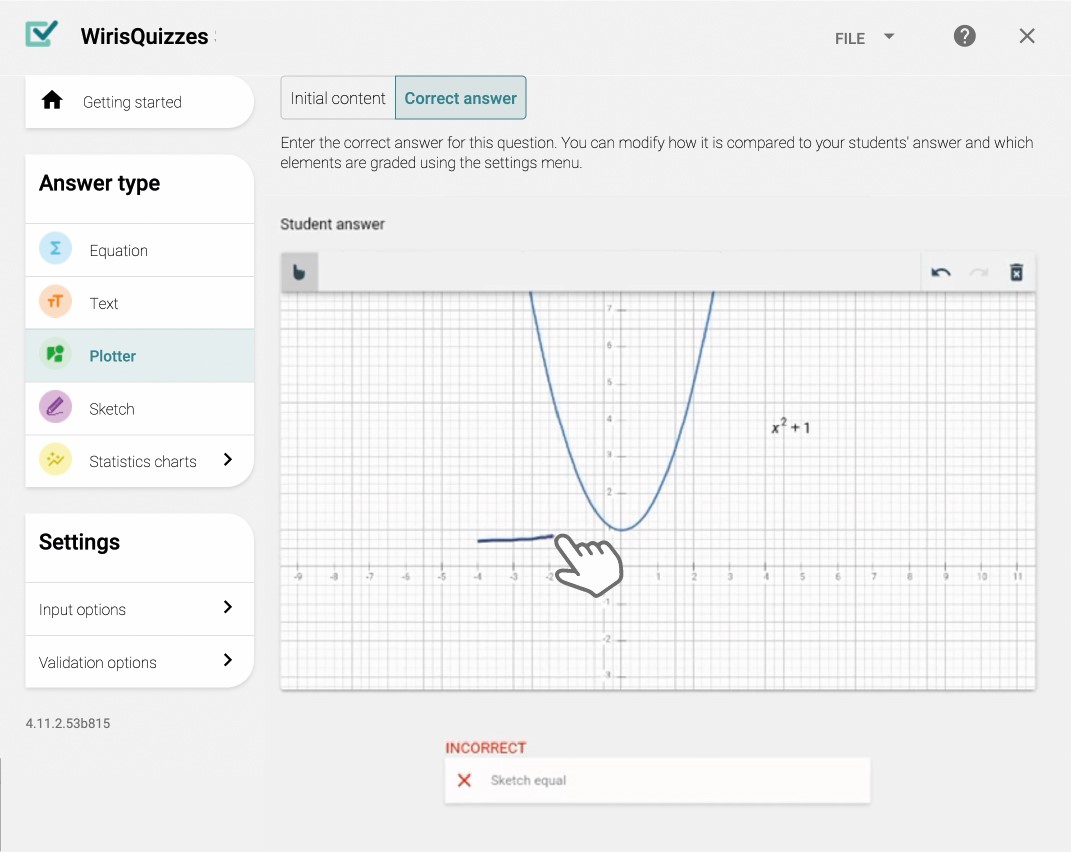The image size is (1071, 852).
Task: Select the Plotter answer type icon
Action: (55, 355)
